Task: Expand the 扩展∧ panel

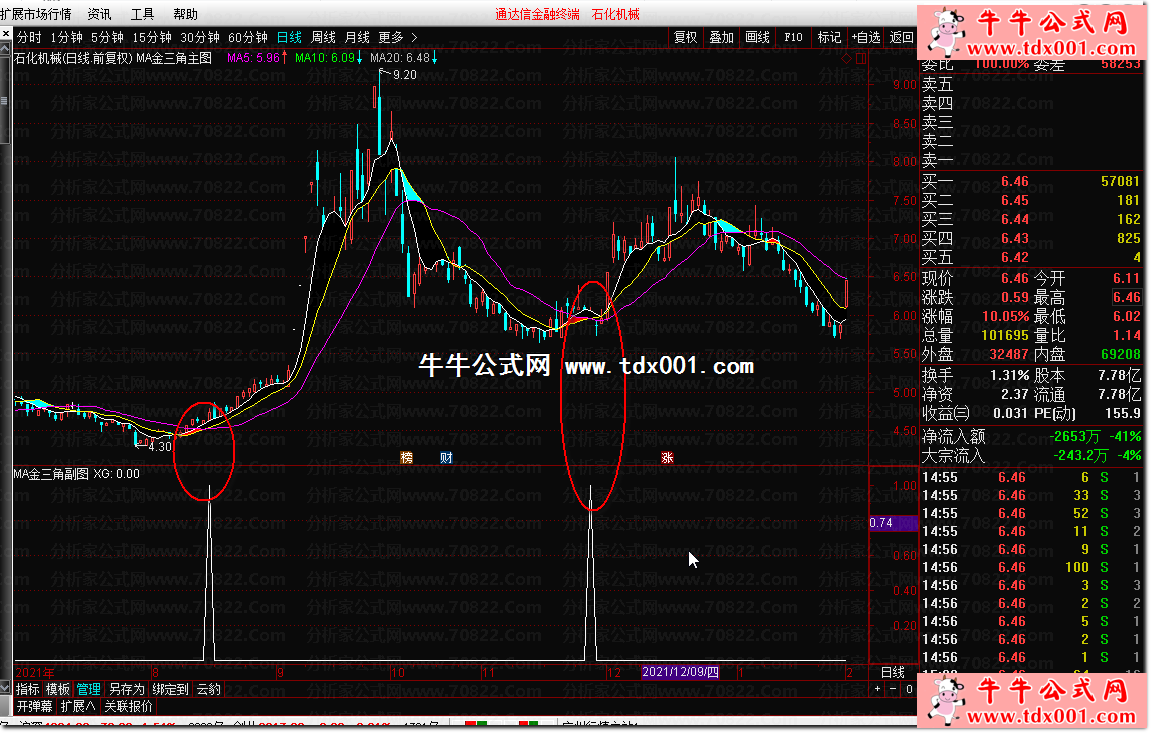Action: point(78,707)
